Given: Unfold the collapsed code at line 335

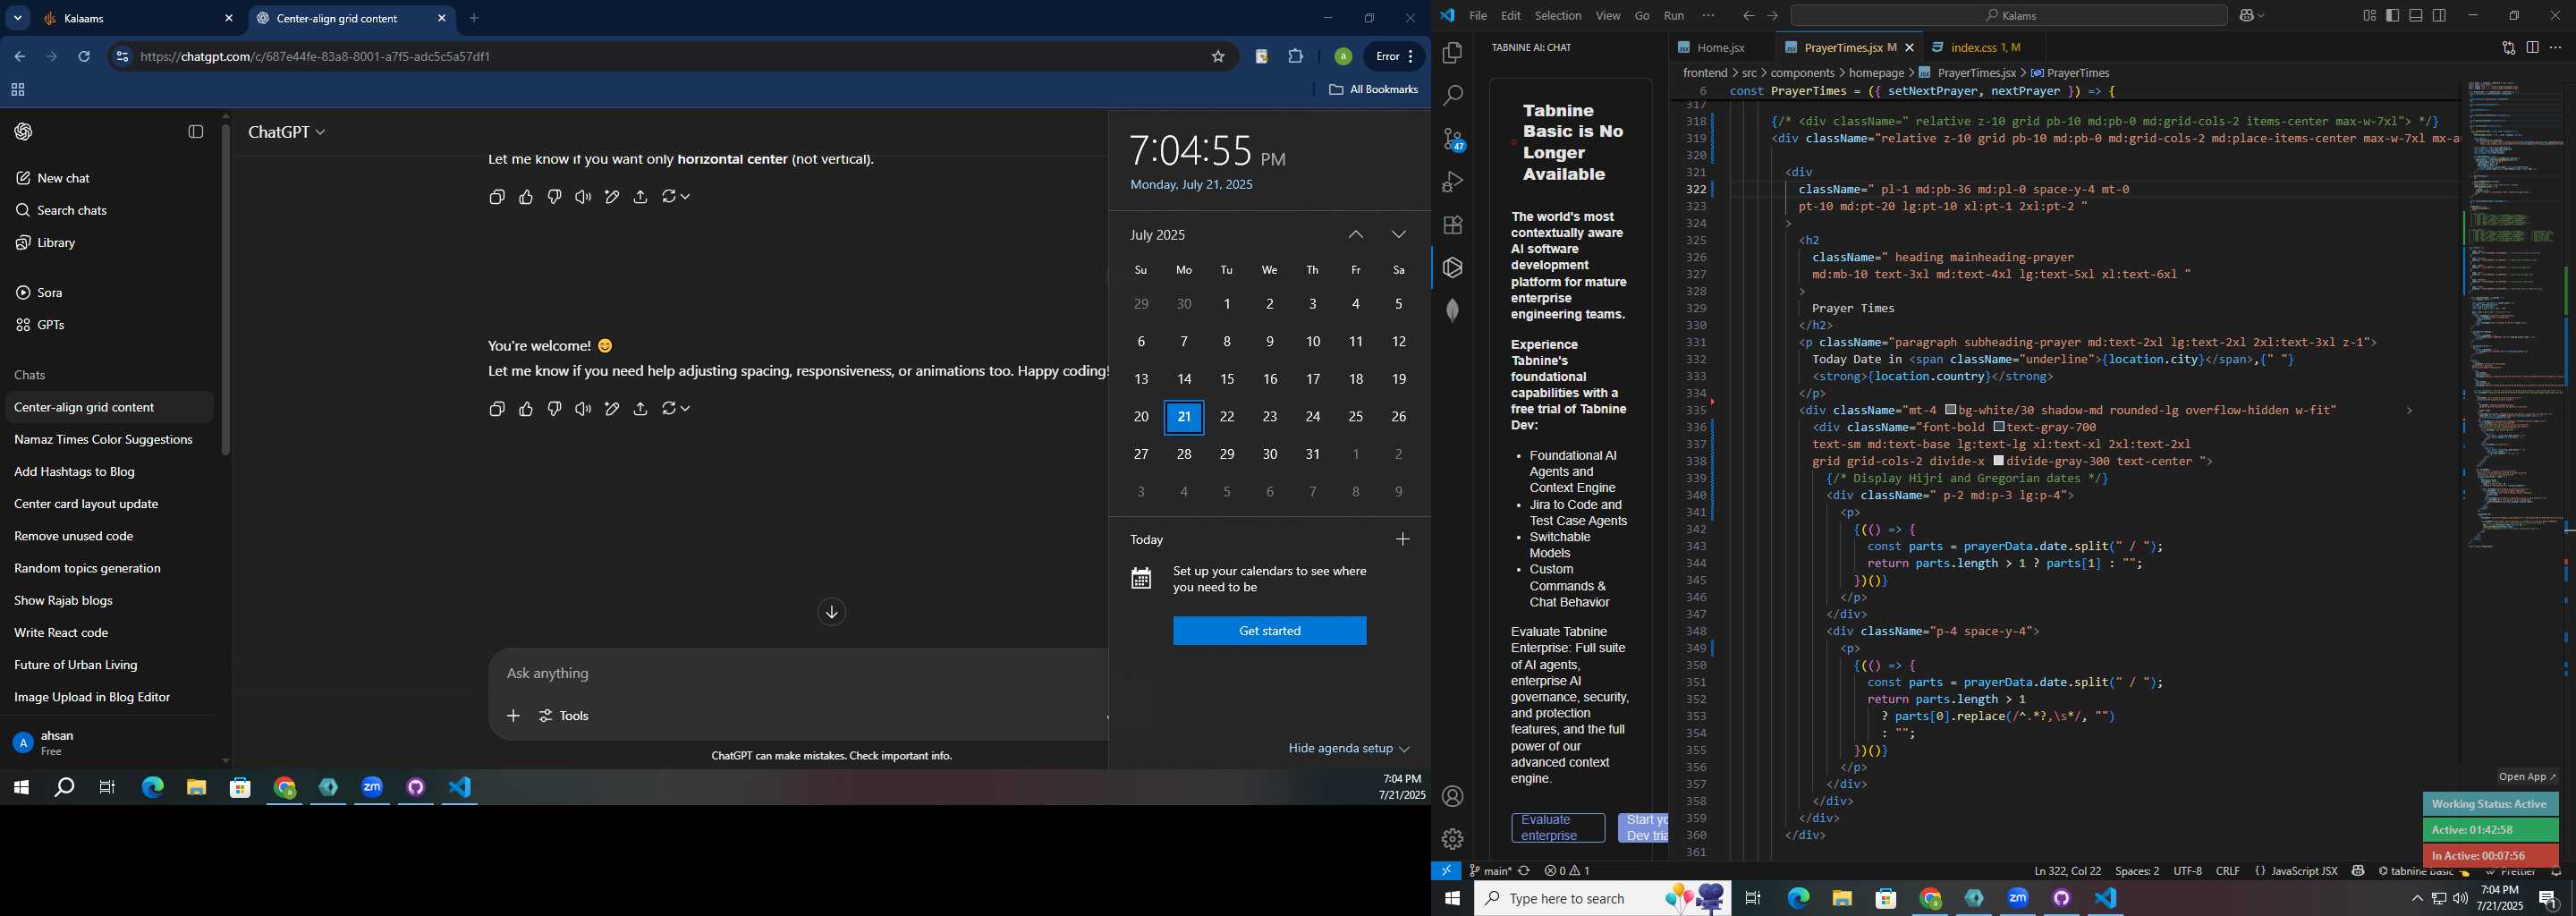Looking at the screenshot, I should point(2408,411).
